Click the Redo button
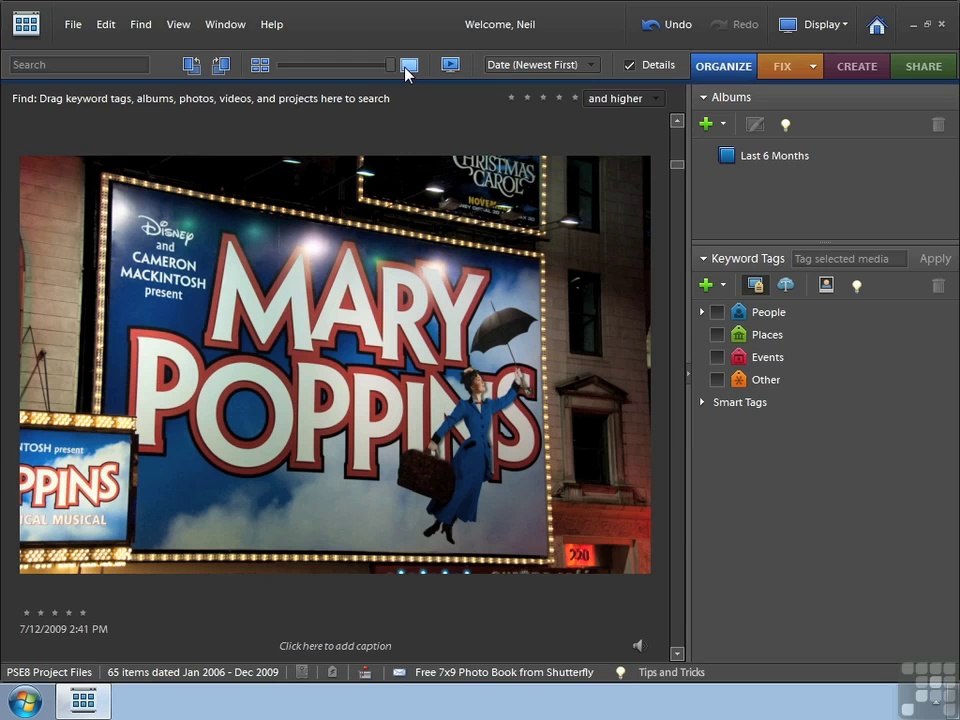 [734, 24]
